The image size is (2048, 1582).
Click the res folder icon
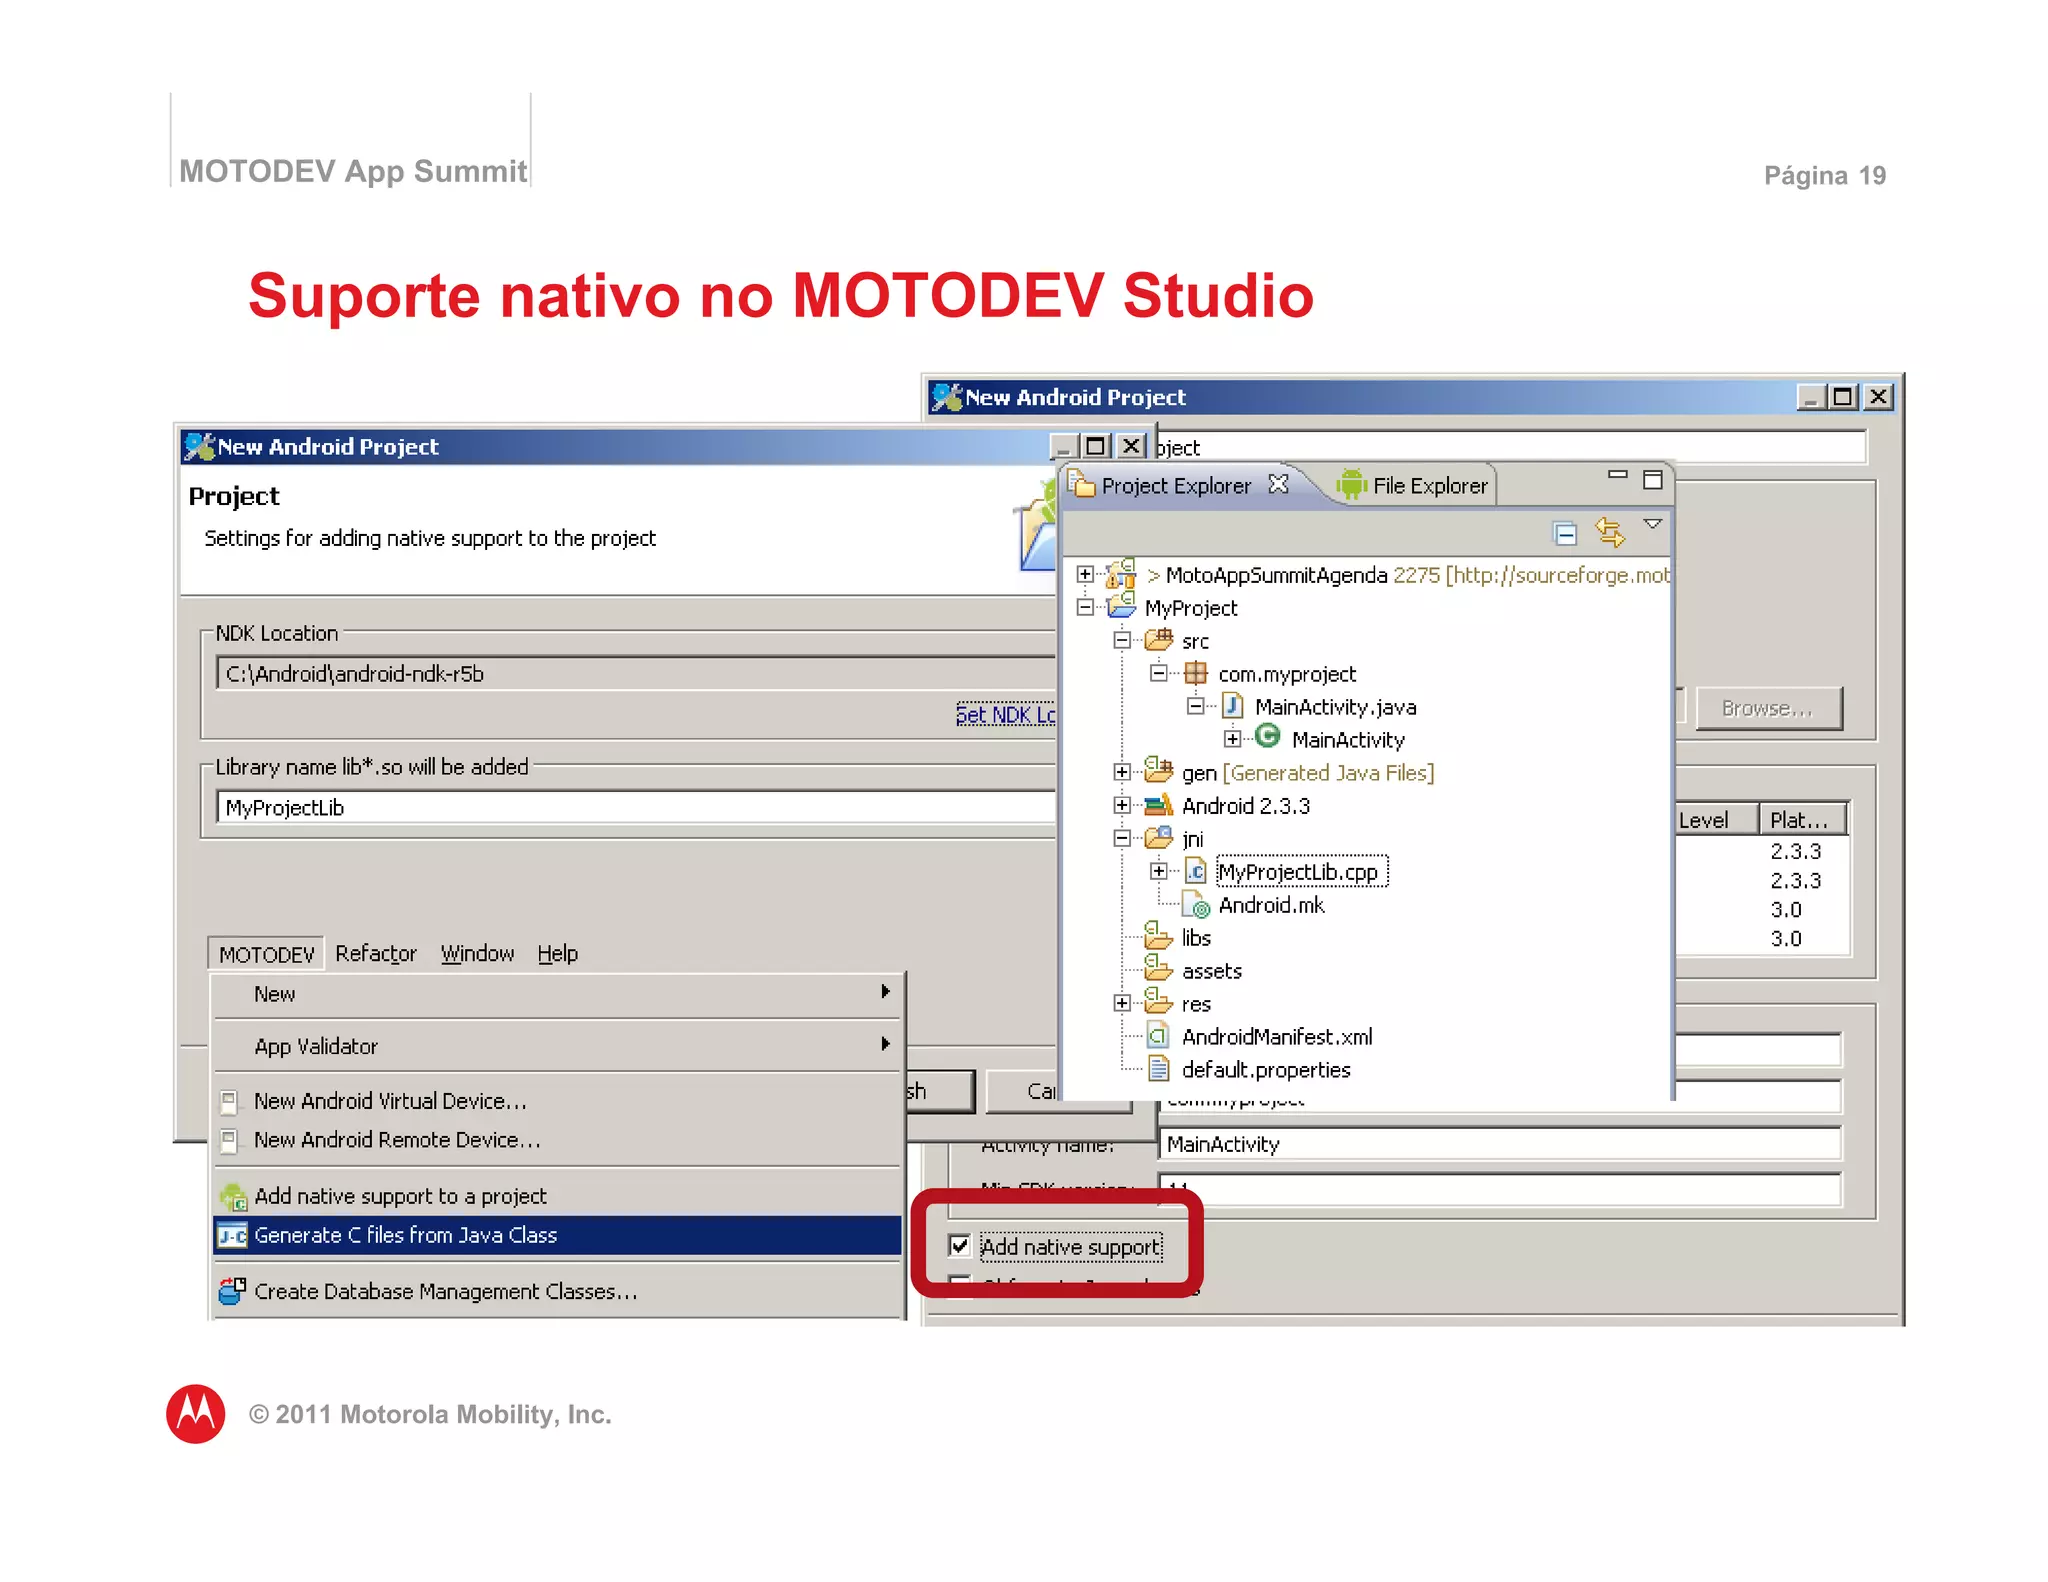tap(1158, 1002)
